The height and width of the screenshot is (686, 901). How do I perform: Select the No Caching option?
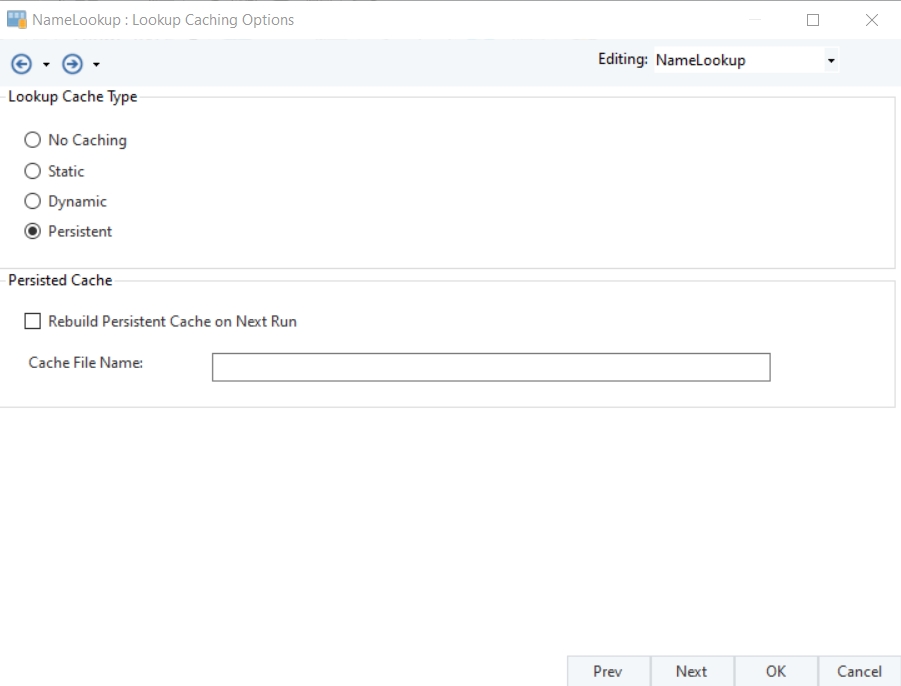[33, 140]
